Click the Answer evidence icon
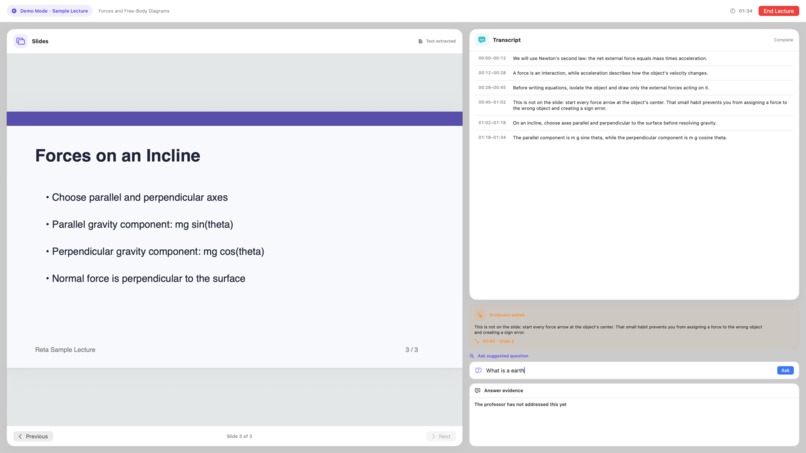The image size is (806, 453). point(478,391)
